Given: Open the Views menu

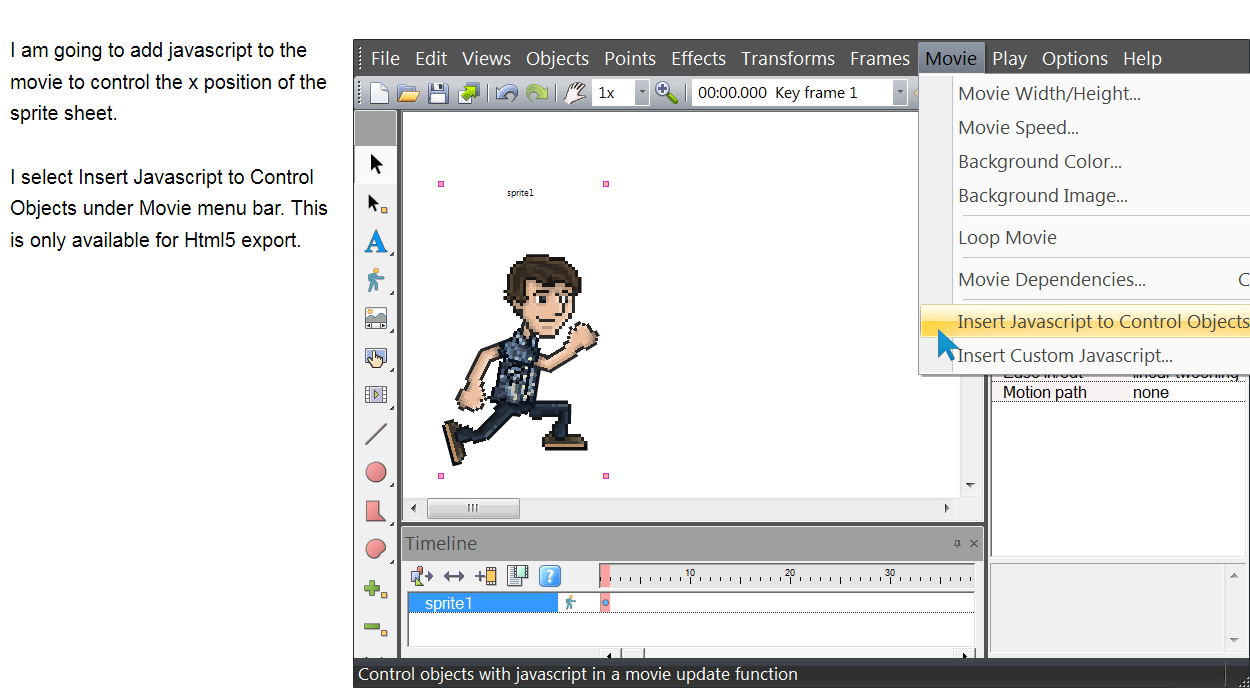Looking at the screenshot, I should [x=486, y=59].
